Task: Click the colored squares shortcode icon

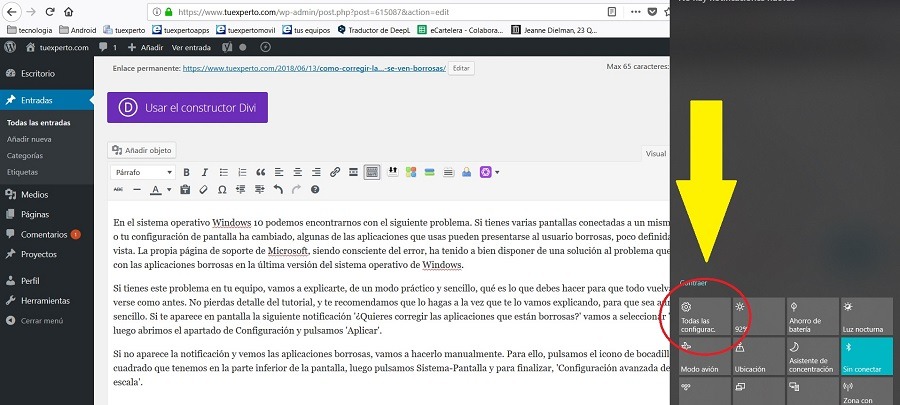Action: pyautogui.click(x=410, y=172)
